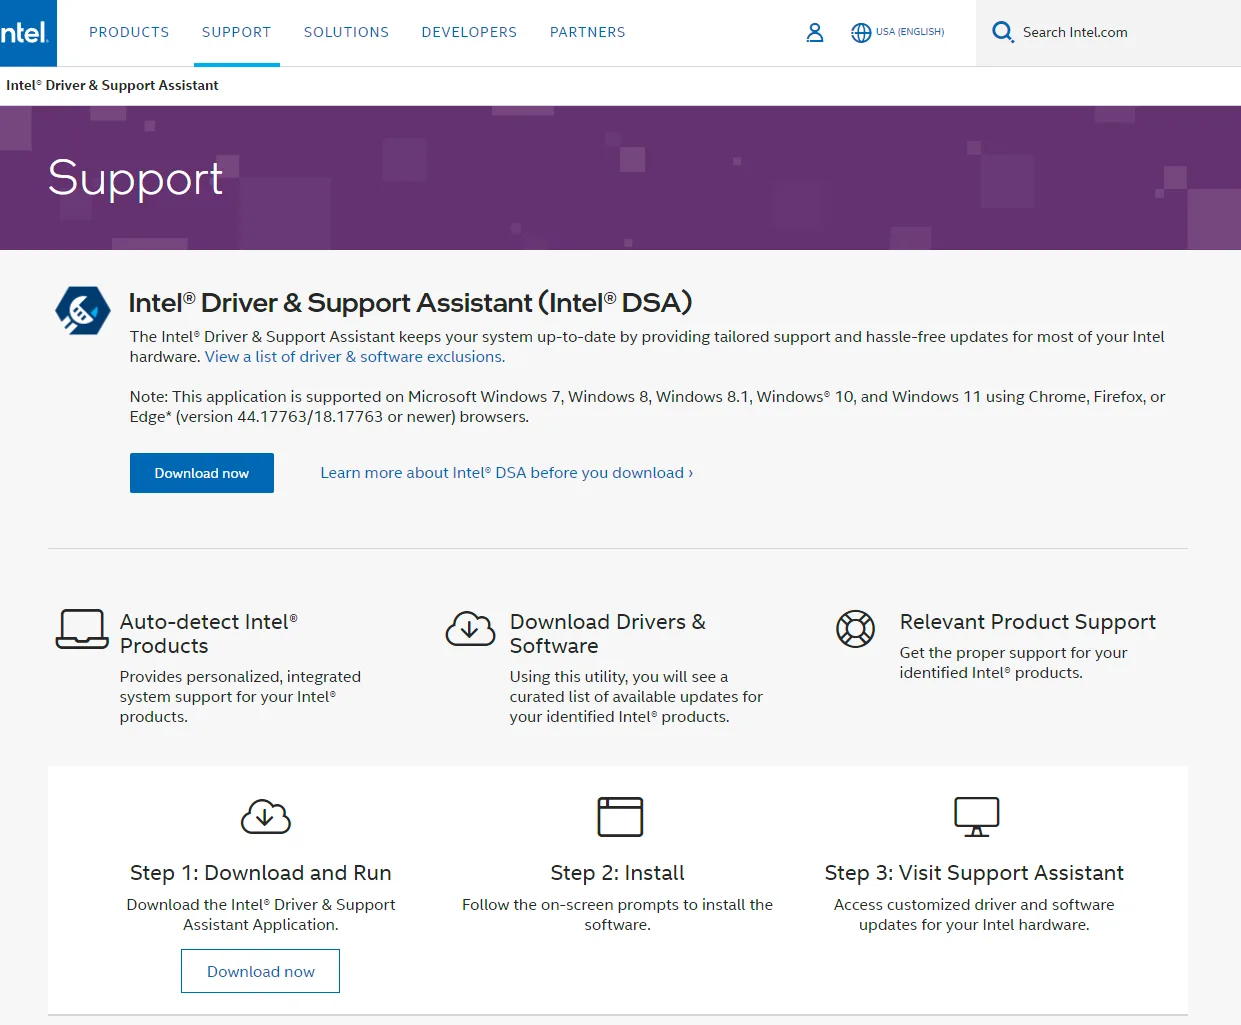Click the Relevant Product Support heading
1241x1025 pixels.
coord(1028,622)
